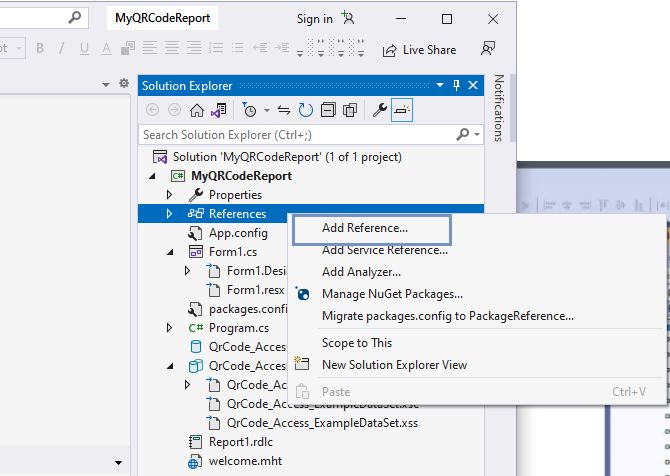The image size is (670, 476).
Task: Expand the Properties node
Action: pos(170,195)
